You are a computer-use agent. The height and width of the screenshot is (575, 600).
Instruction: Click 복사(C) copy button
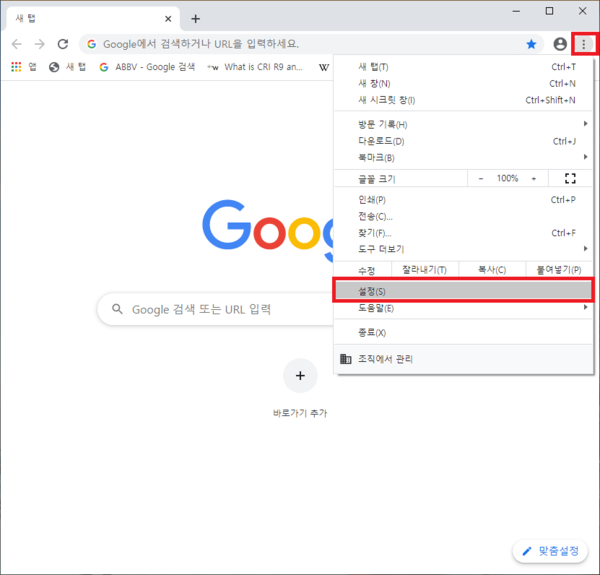point(492,270)
